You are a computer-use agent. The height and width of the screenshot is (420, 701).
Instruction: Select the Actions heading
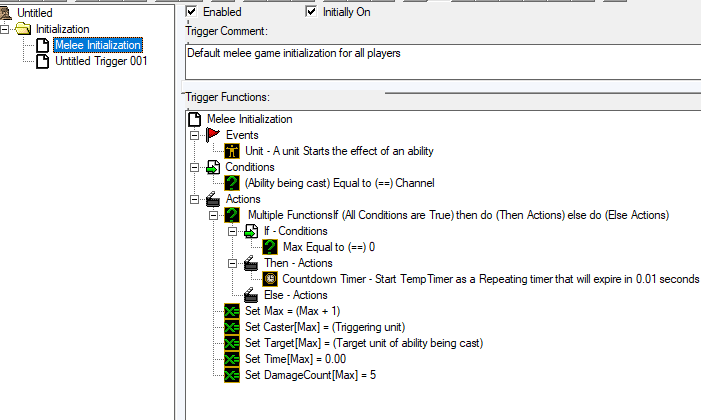tap(243, 199)
